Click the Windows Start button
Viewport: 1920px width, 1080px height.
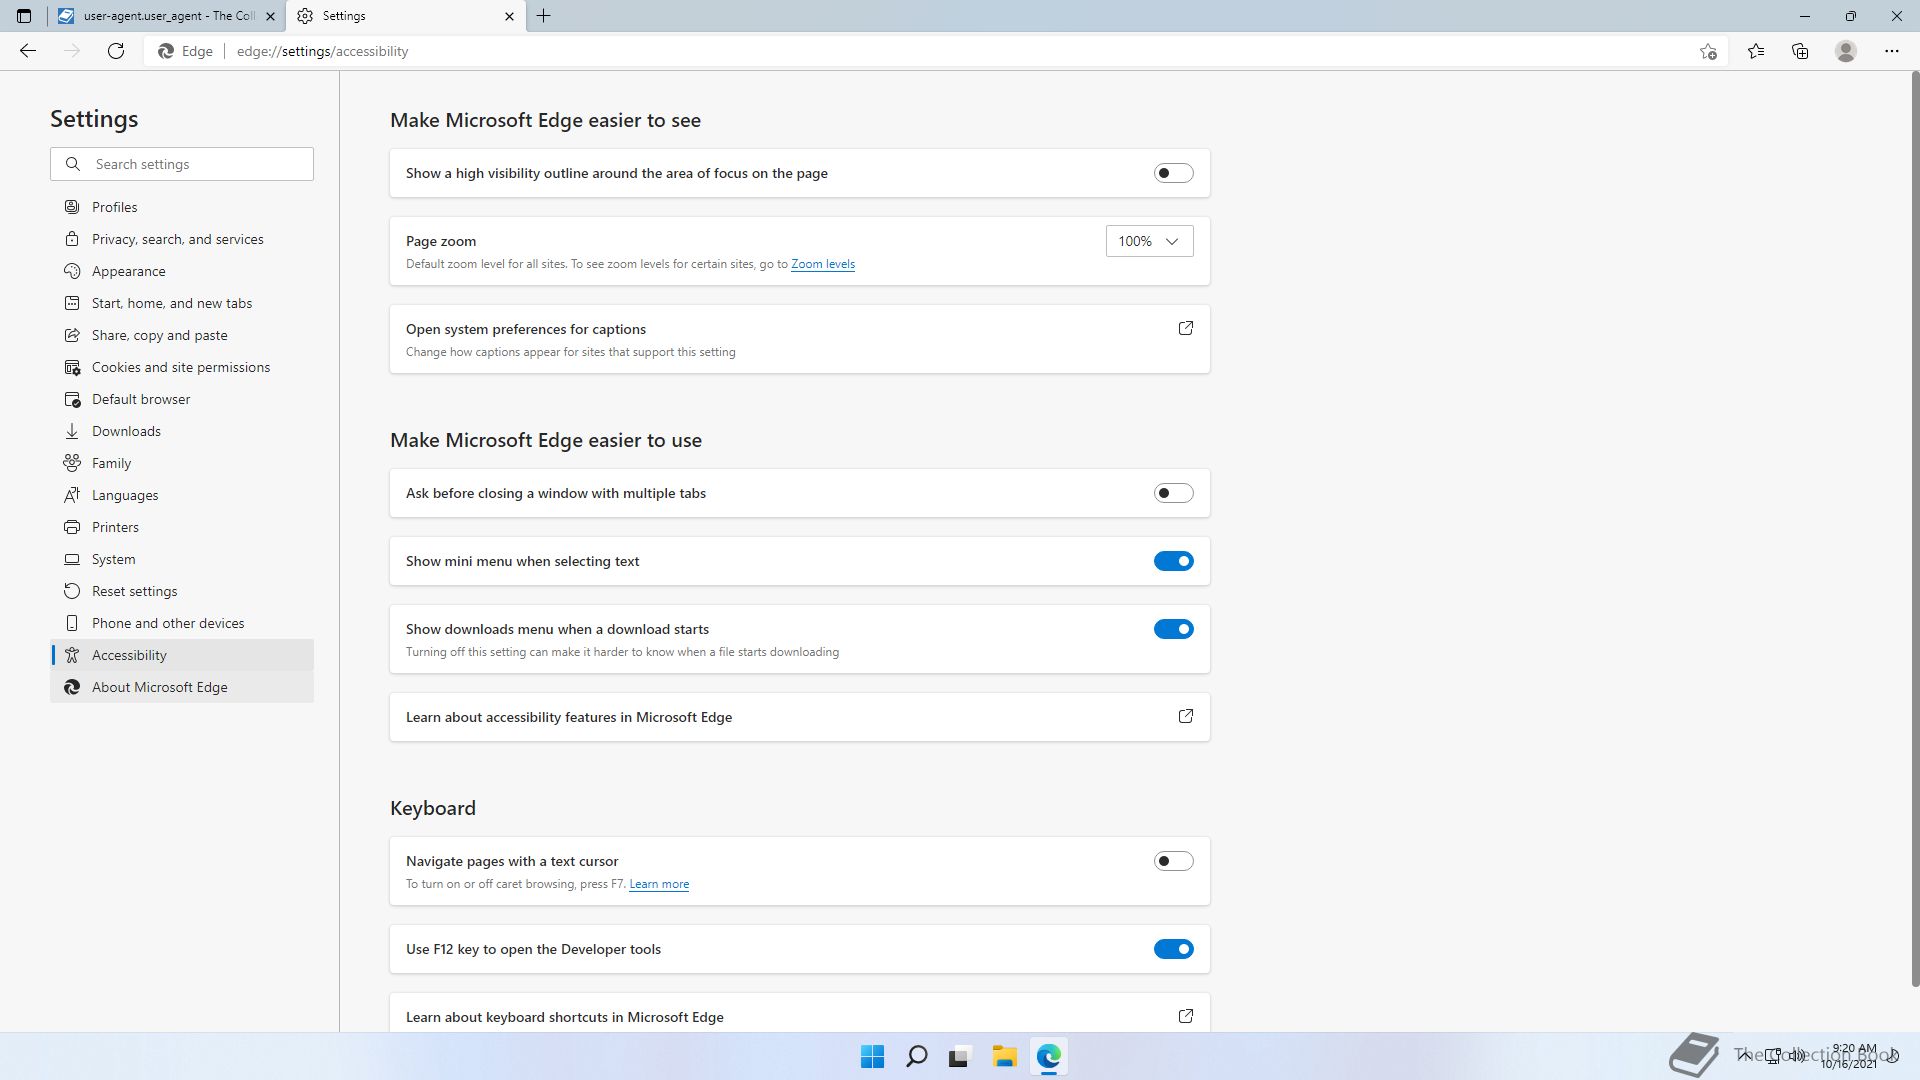point(872,1057)
